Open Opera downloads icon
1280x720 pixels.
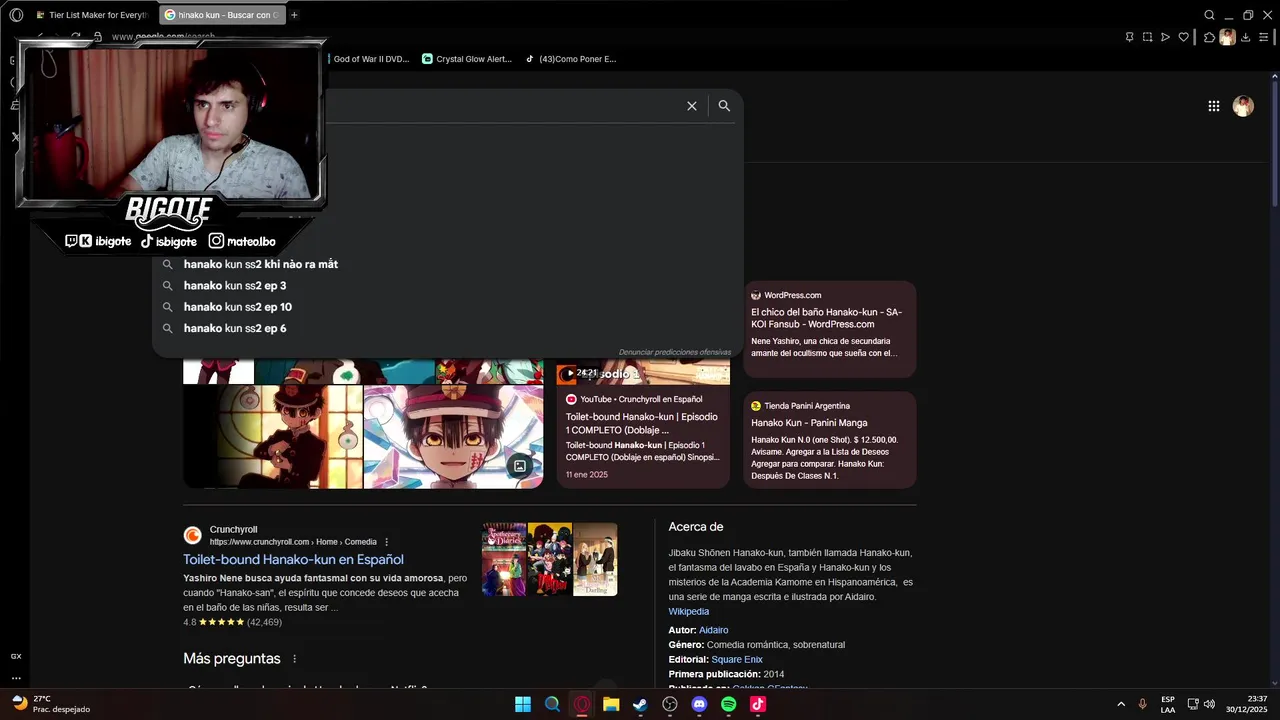[x=1248, y=37]
